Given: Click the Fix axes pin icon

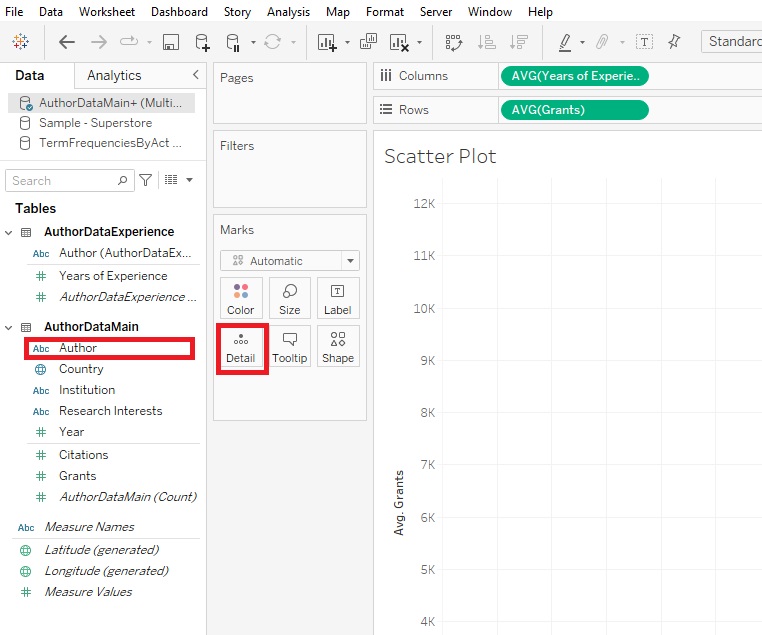Looking at the screenshot, I should [x=674, y=42].
